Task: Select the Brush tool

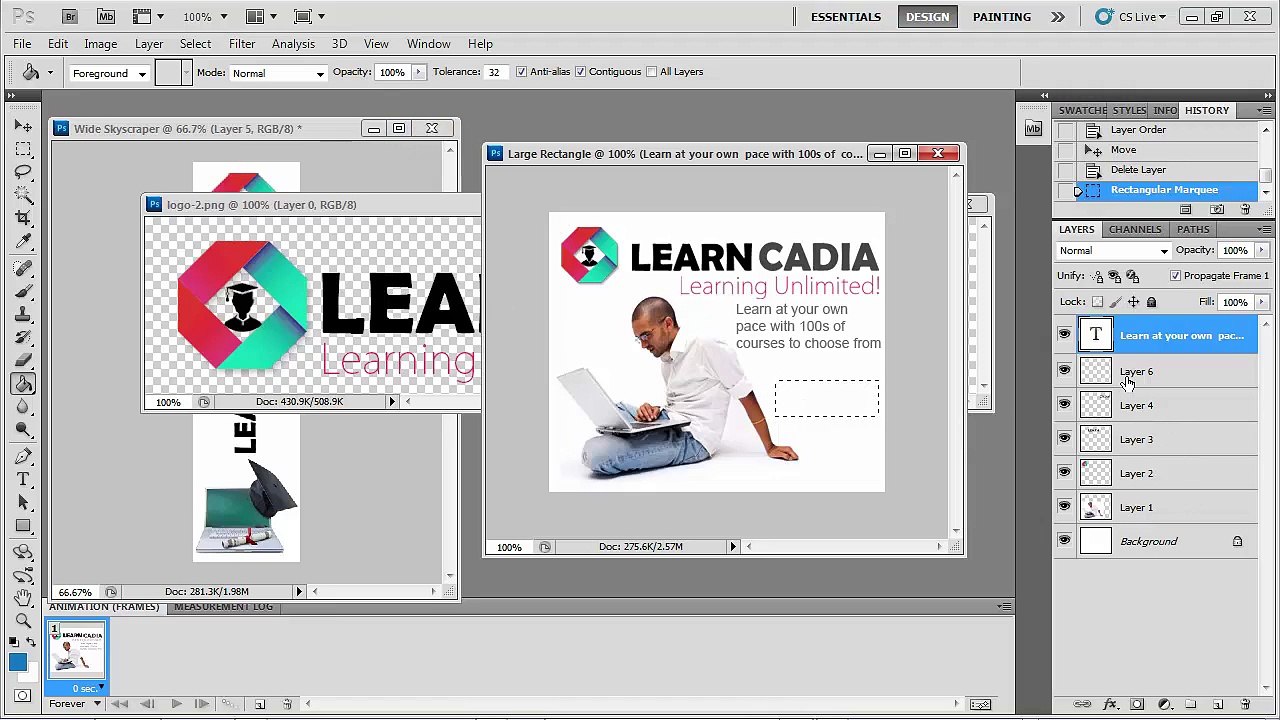Action: [x=23, y=292]
